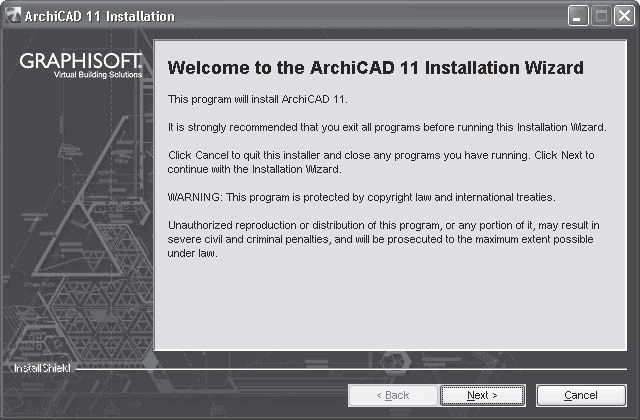
Task: Click the Welcome to ArchiCAD 11 heading
Action: [x=376, y=68]
